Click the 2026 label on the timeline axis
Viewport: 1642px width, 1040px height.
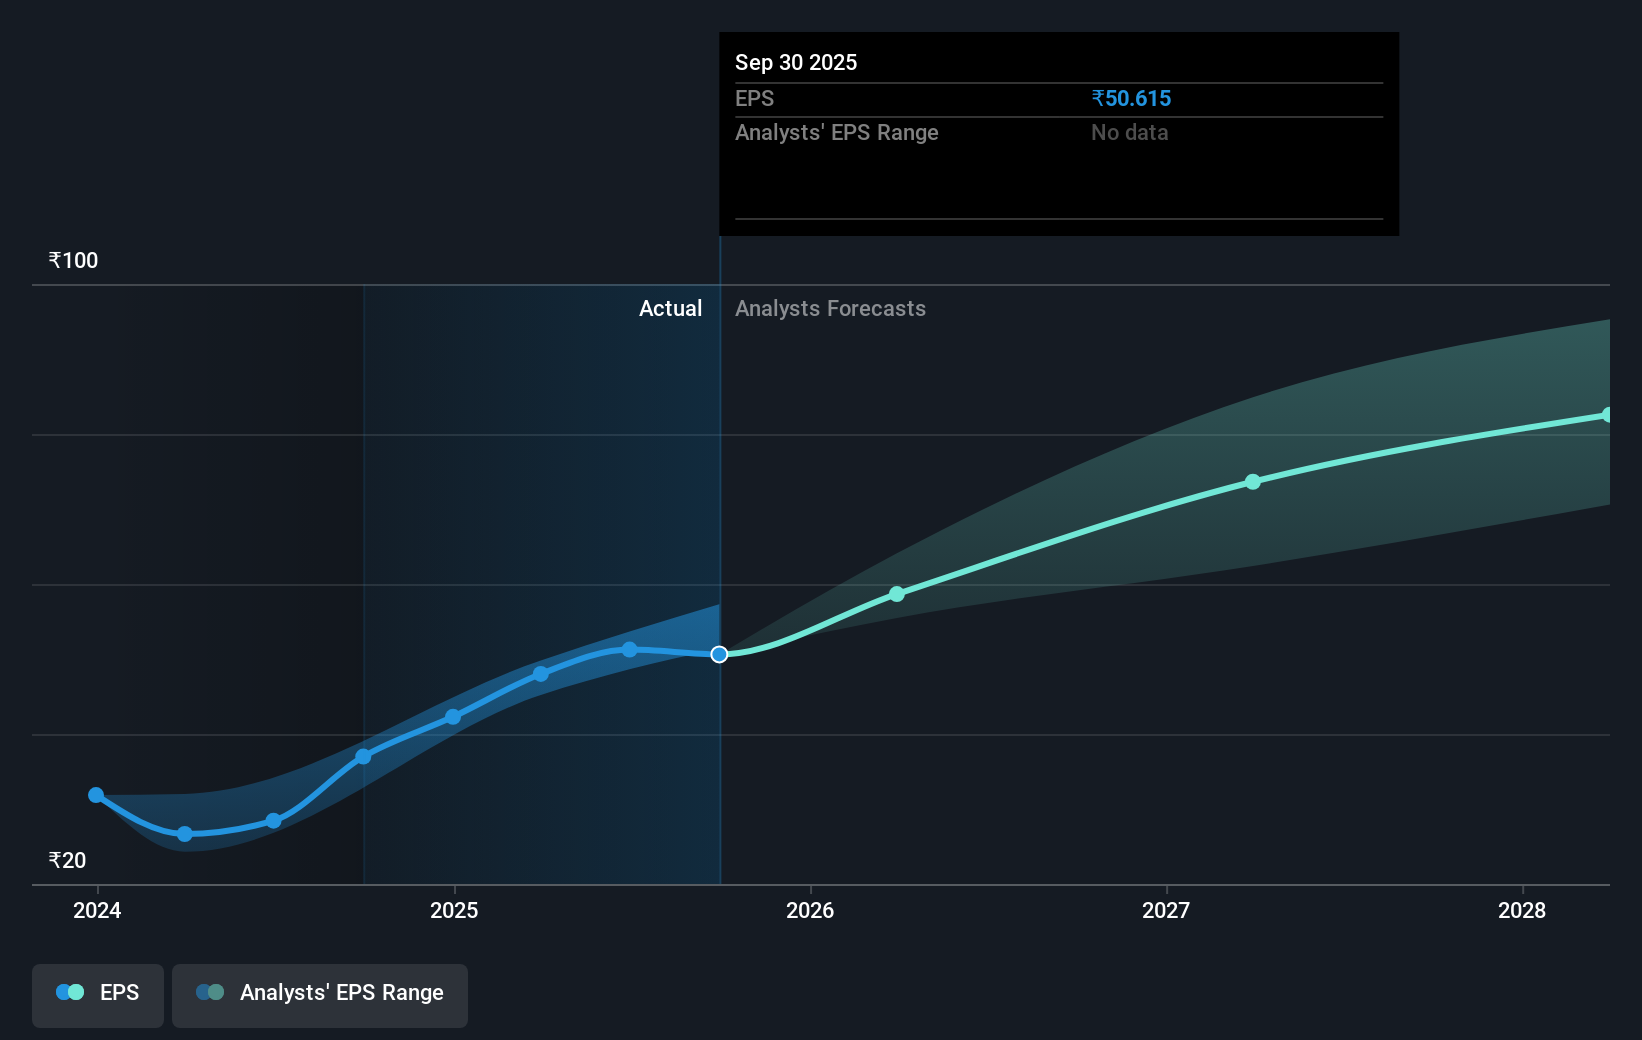click(811, 911)
